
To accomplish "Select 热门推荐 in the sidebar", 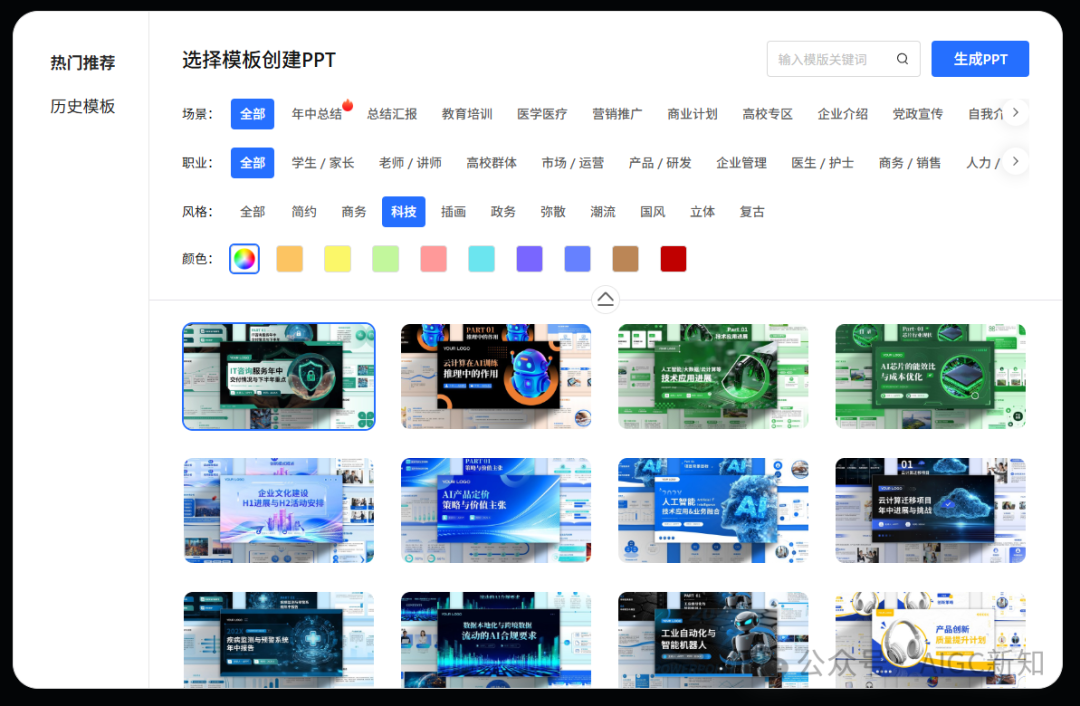I will pos(82,62).
